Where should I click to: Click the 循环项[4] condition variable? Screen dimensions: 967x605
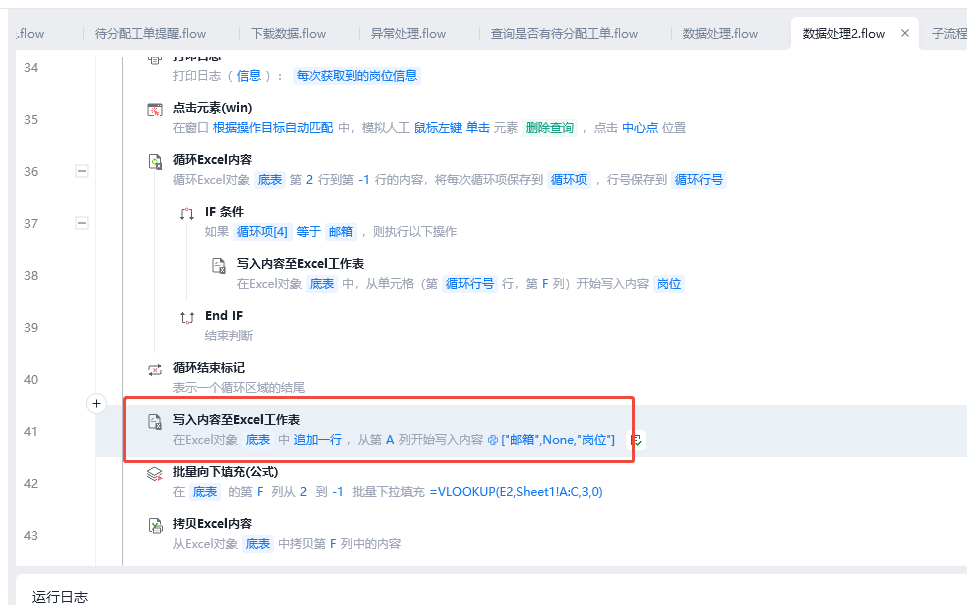(x=262, y=232)
